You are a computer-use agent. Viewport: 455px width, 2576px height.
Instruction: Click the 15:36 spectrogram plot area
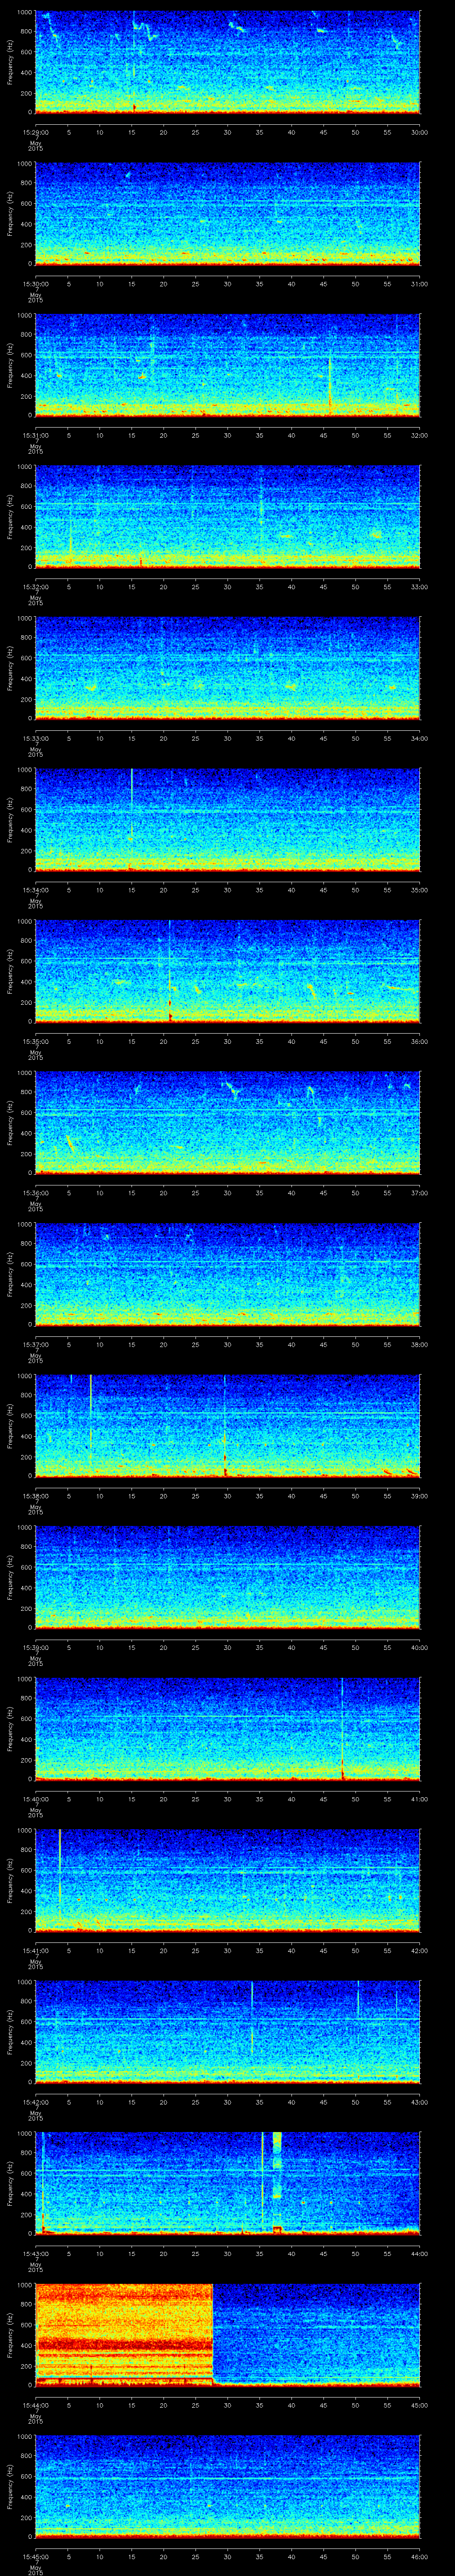pyautogui.click(x=228, y=1122)
